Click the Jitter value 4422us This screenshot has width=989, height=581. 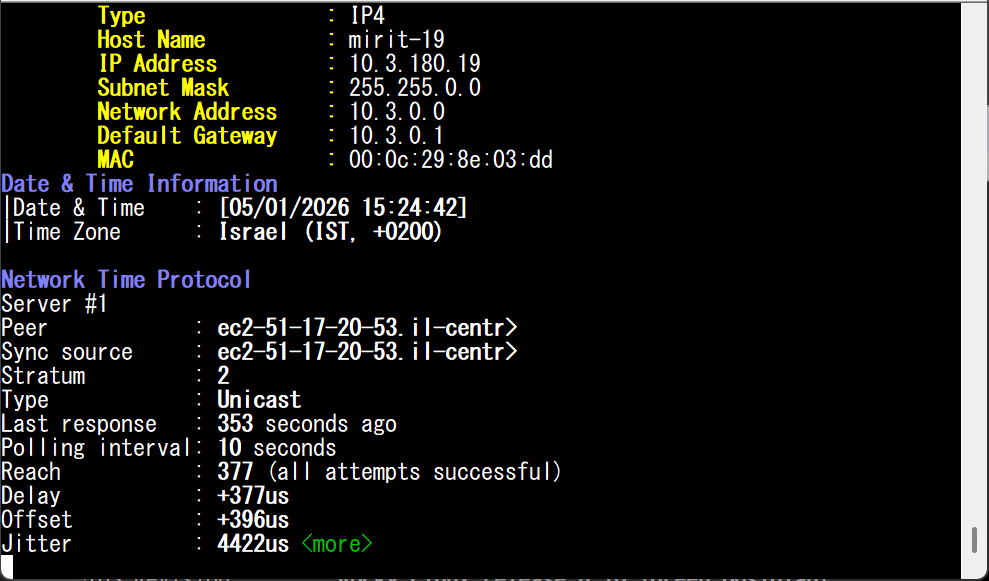[253, 544]
